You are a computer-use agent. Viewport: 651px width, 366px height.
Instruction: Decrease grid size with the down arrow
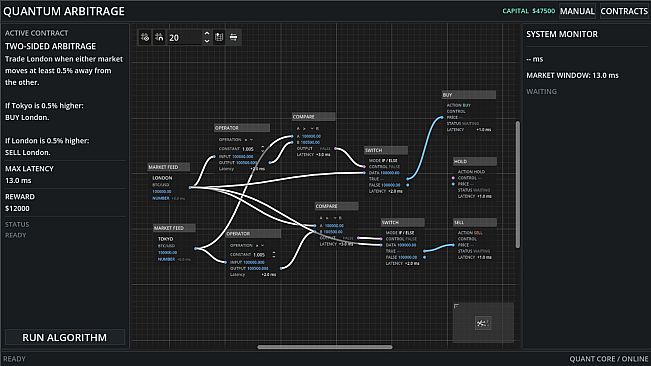click(207, 41)
